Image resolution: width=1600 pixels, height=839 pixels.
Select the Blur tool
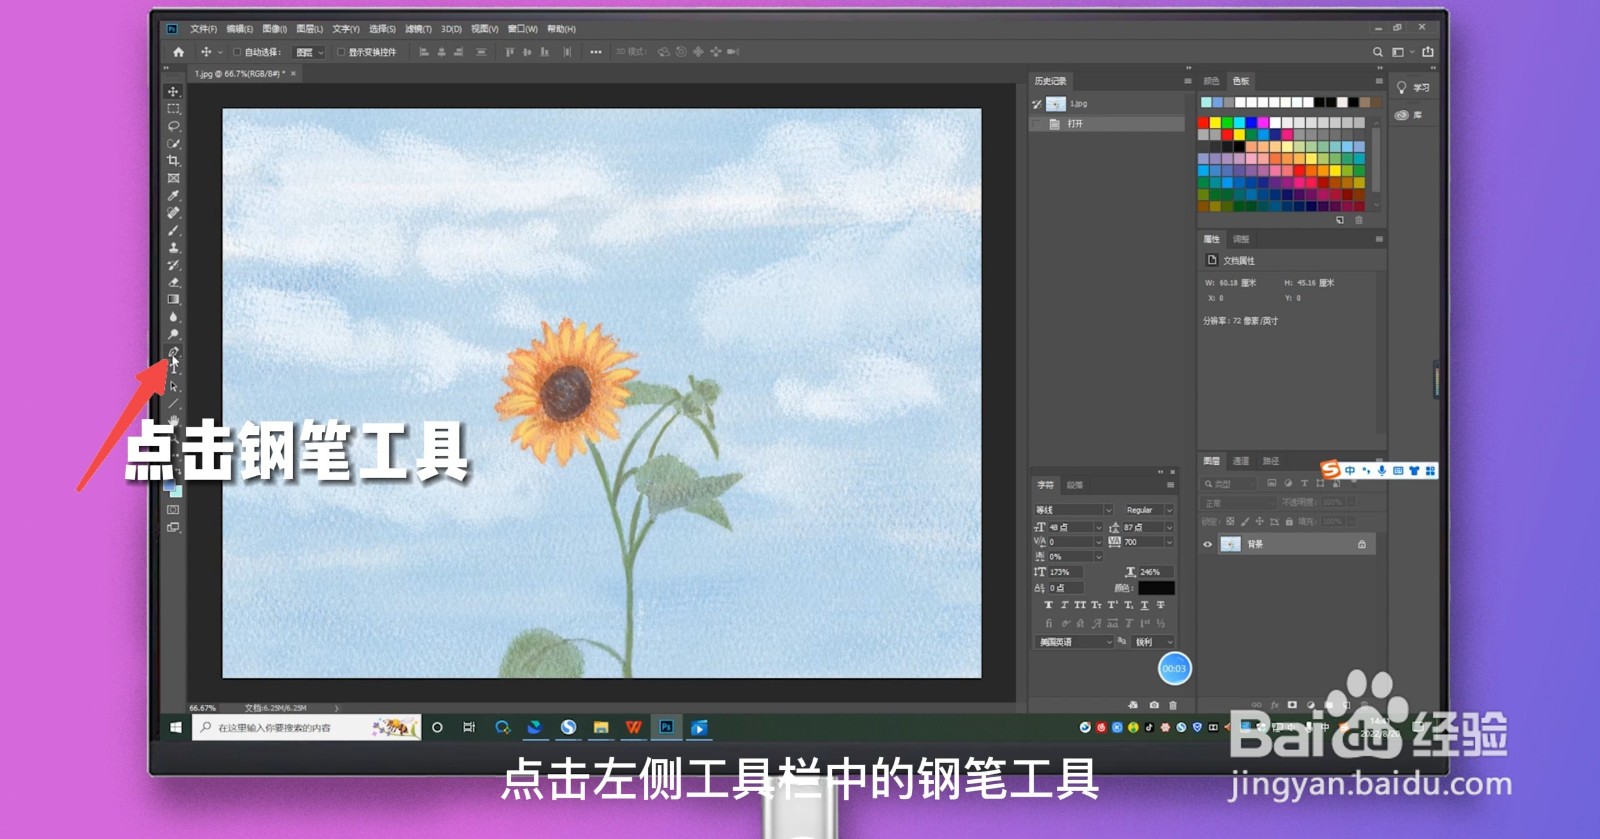pos(173,317)
